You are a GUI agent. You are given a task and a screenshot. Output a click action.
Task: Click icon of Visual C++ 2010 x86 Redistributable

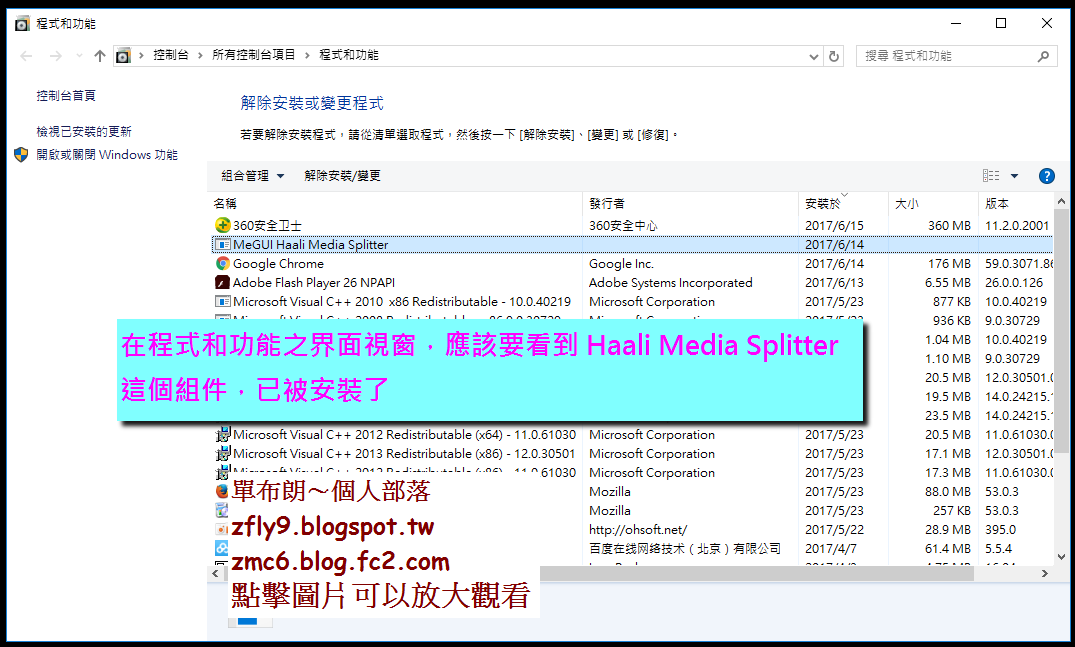point(223,302)
